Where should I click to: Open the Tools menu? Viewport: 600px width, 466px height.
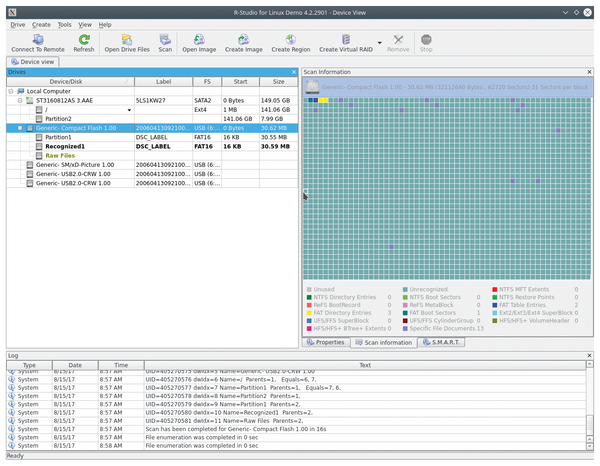tap(64, 25)
